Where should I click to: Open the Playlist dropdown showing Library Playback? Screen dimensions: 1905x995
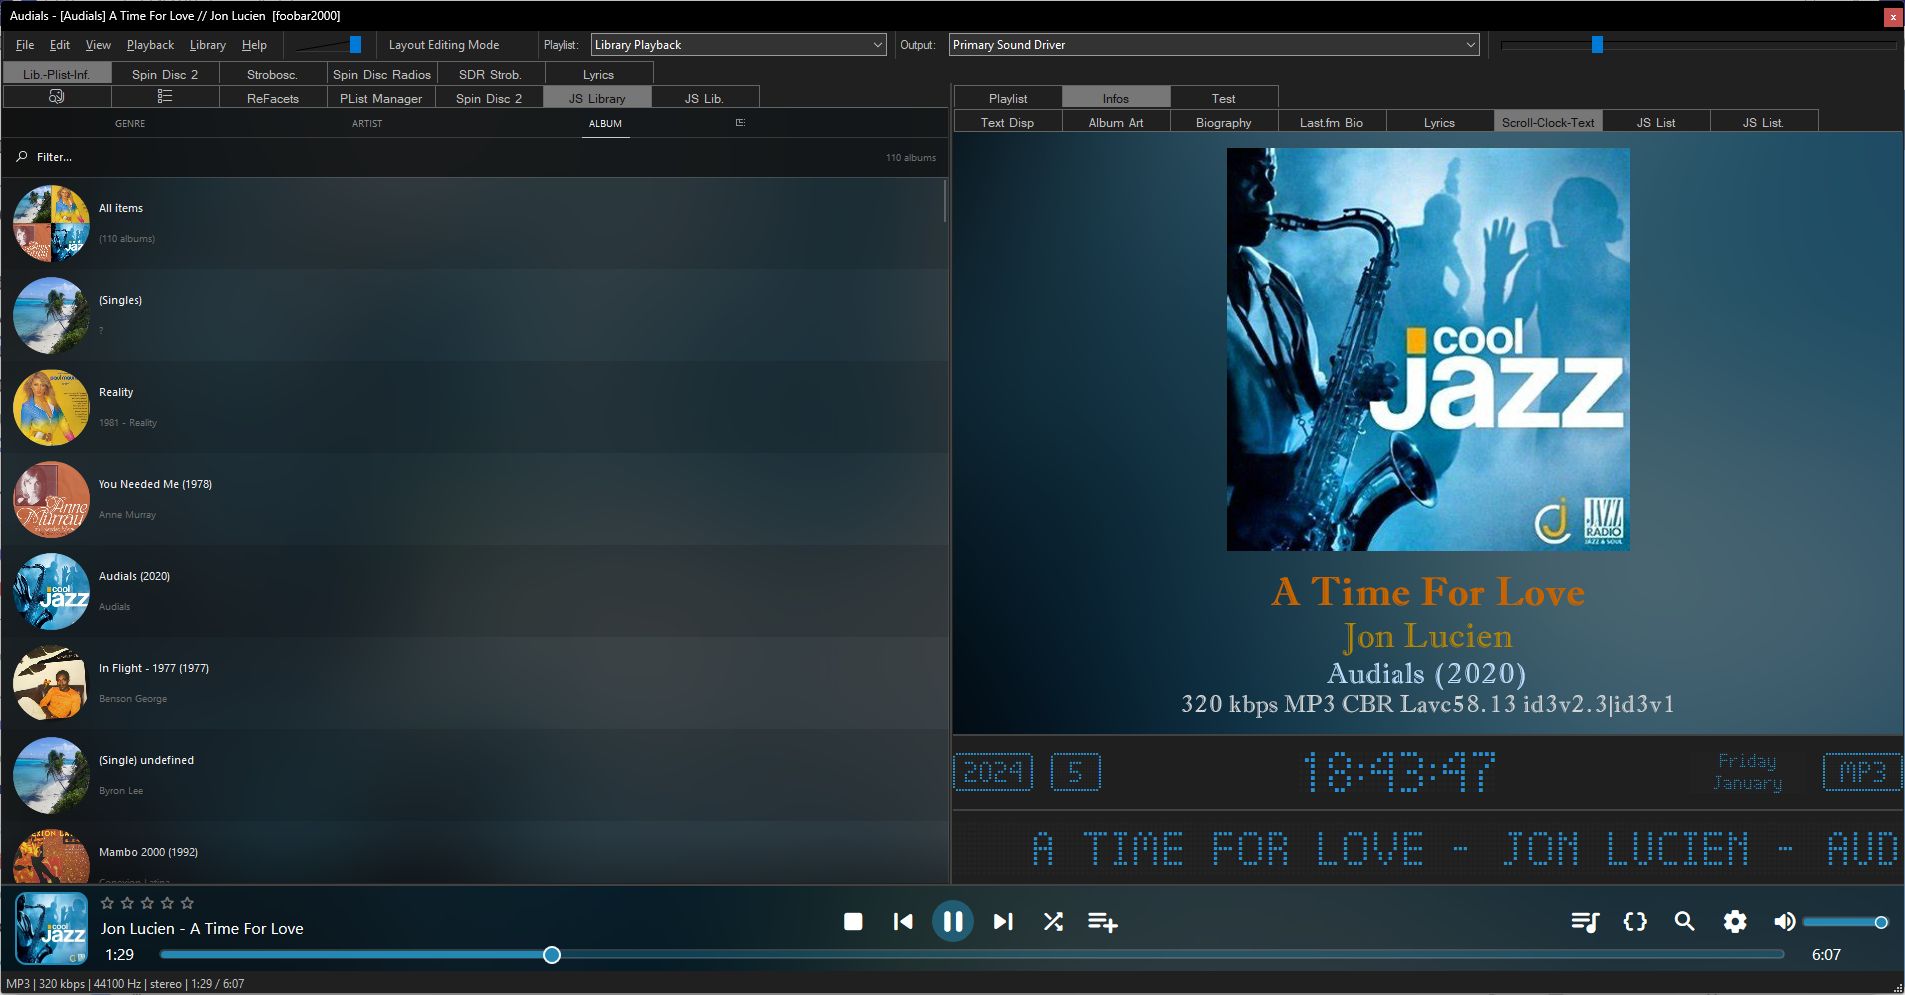pos(738,45)
